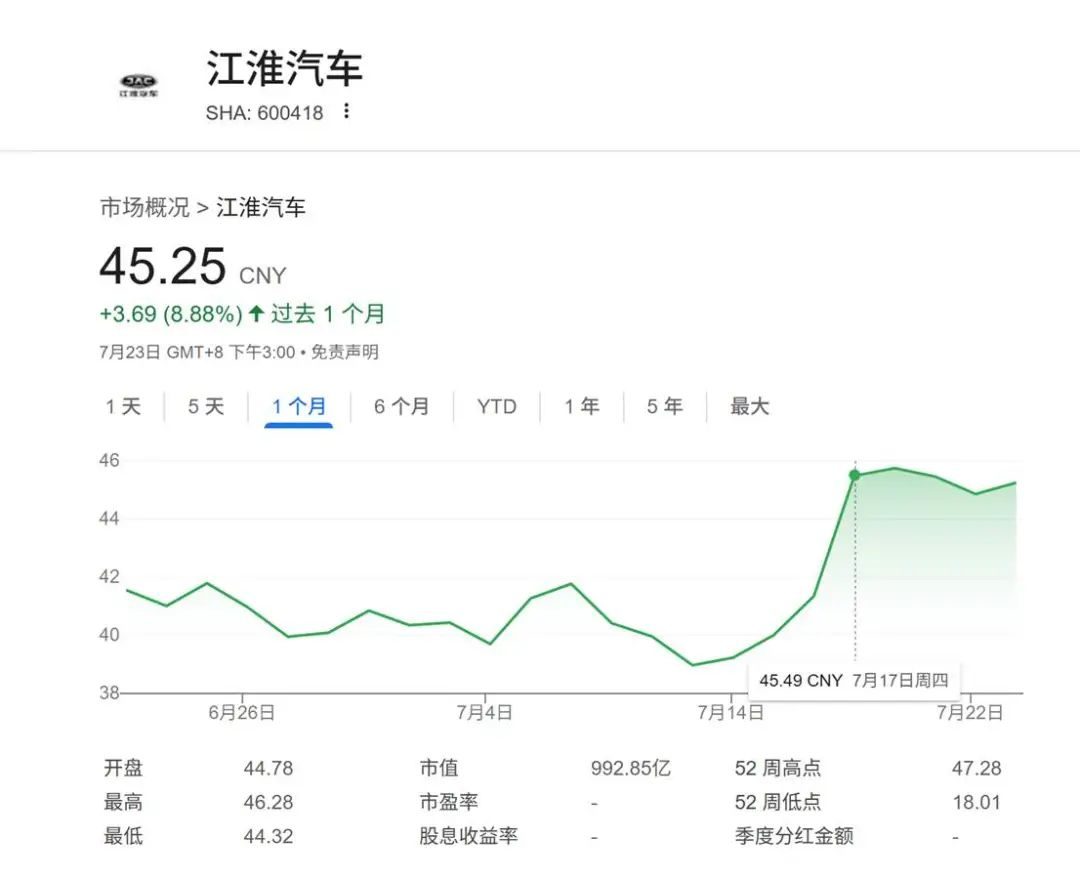
Task: Click the 股息收益率 label
Action: tap(468, 836)
